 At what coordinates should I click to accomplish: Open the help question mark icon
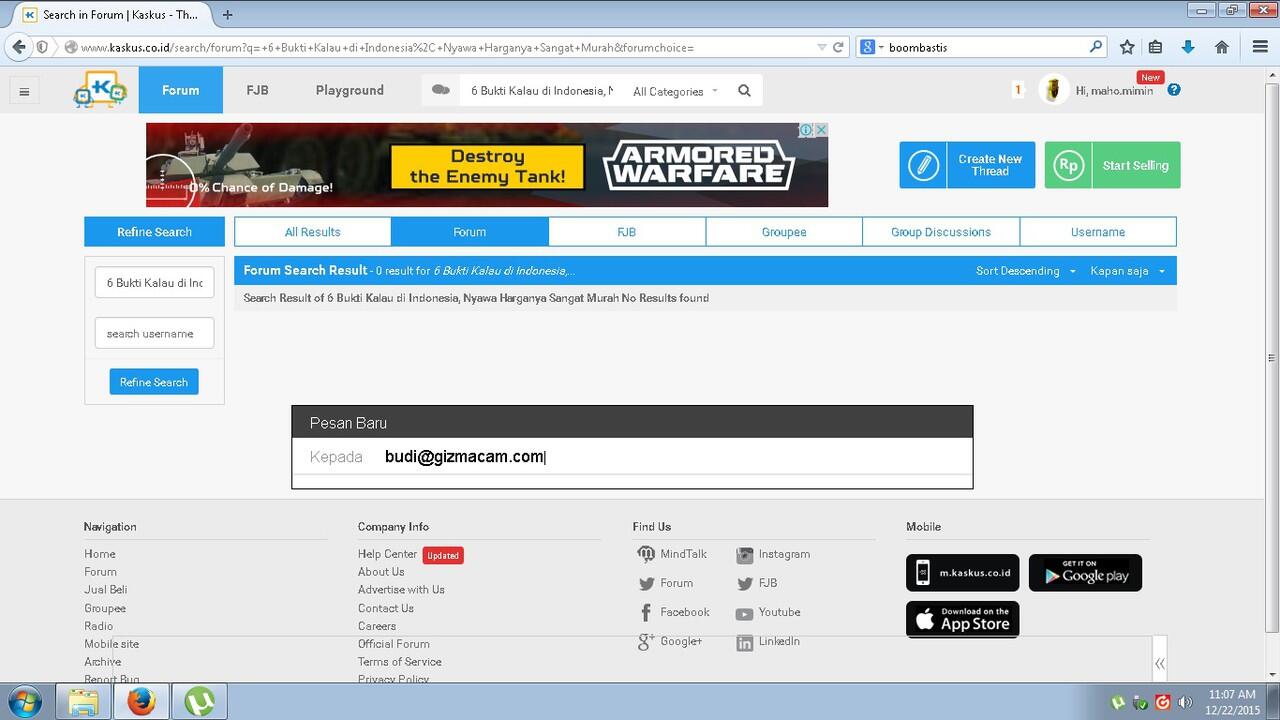click(1174, 89)
